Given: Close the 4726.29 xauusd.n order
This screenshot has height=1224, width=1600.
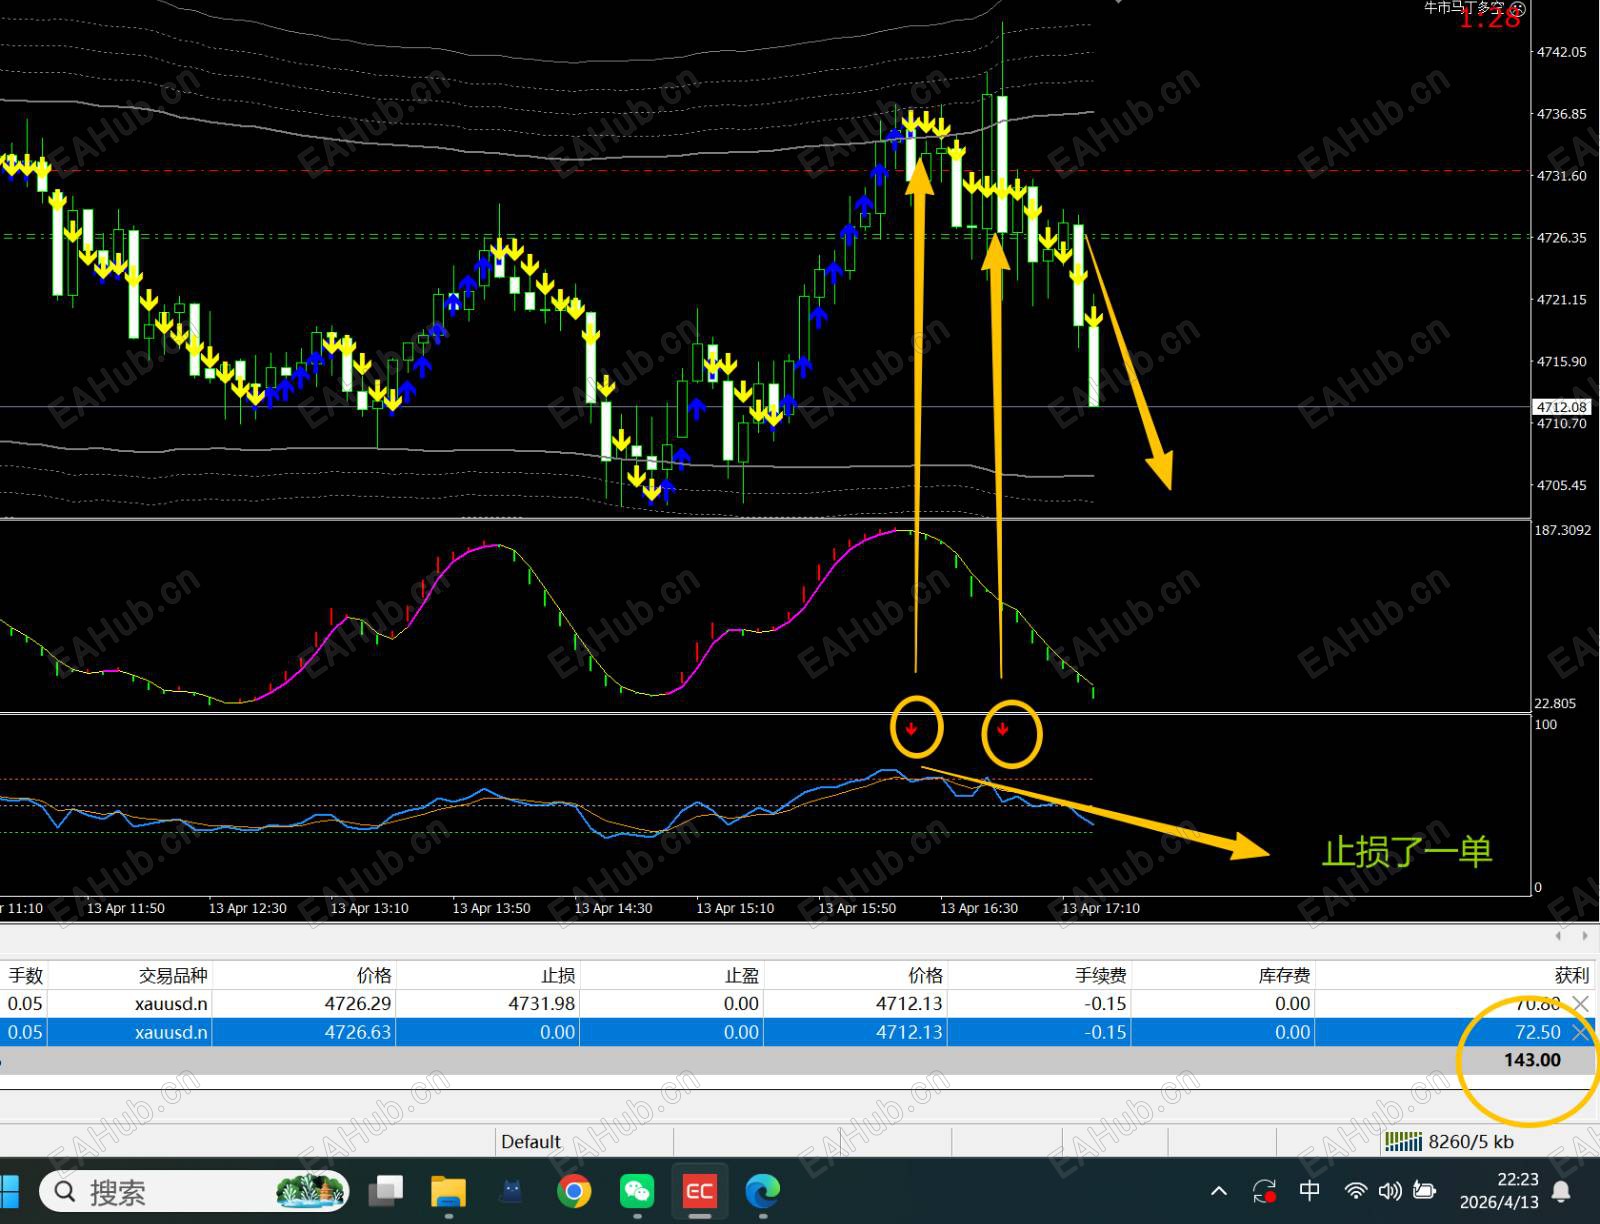Looking at the screenshot, I should [1580, 1003].
